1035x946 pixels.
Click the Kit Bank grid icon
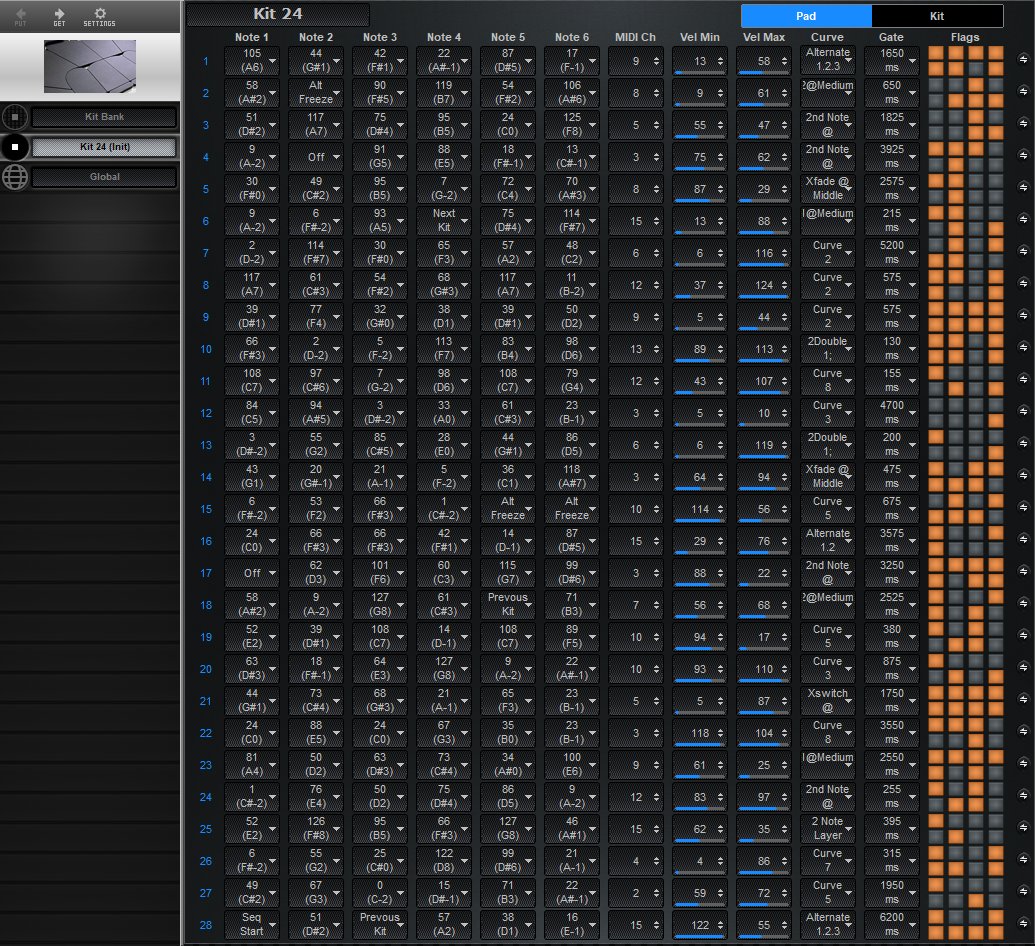coord(15,117)
